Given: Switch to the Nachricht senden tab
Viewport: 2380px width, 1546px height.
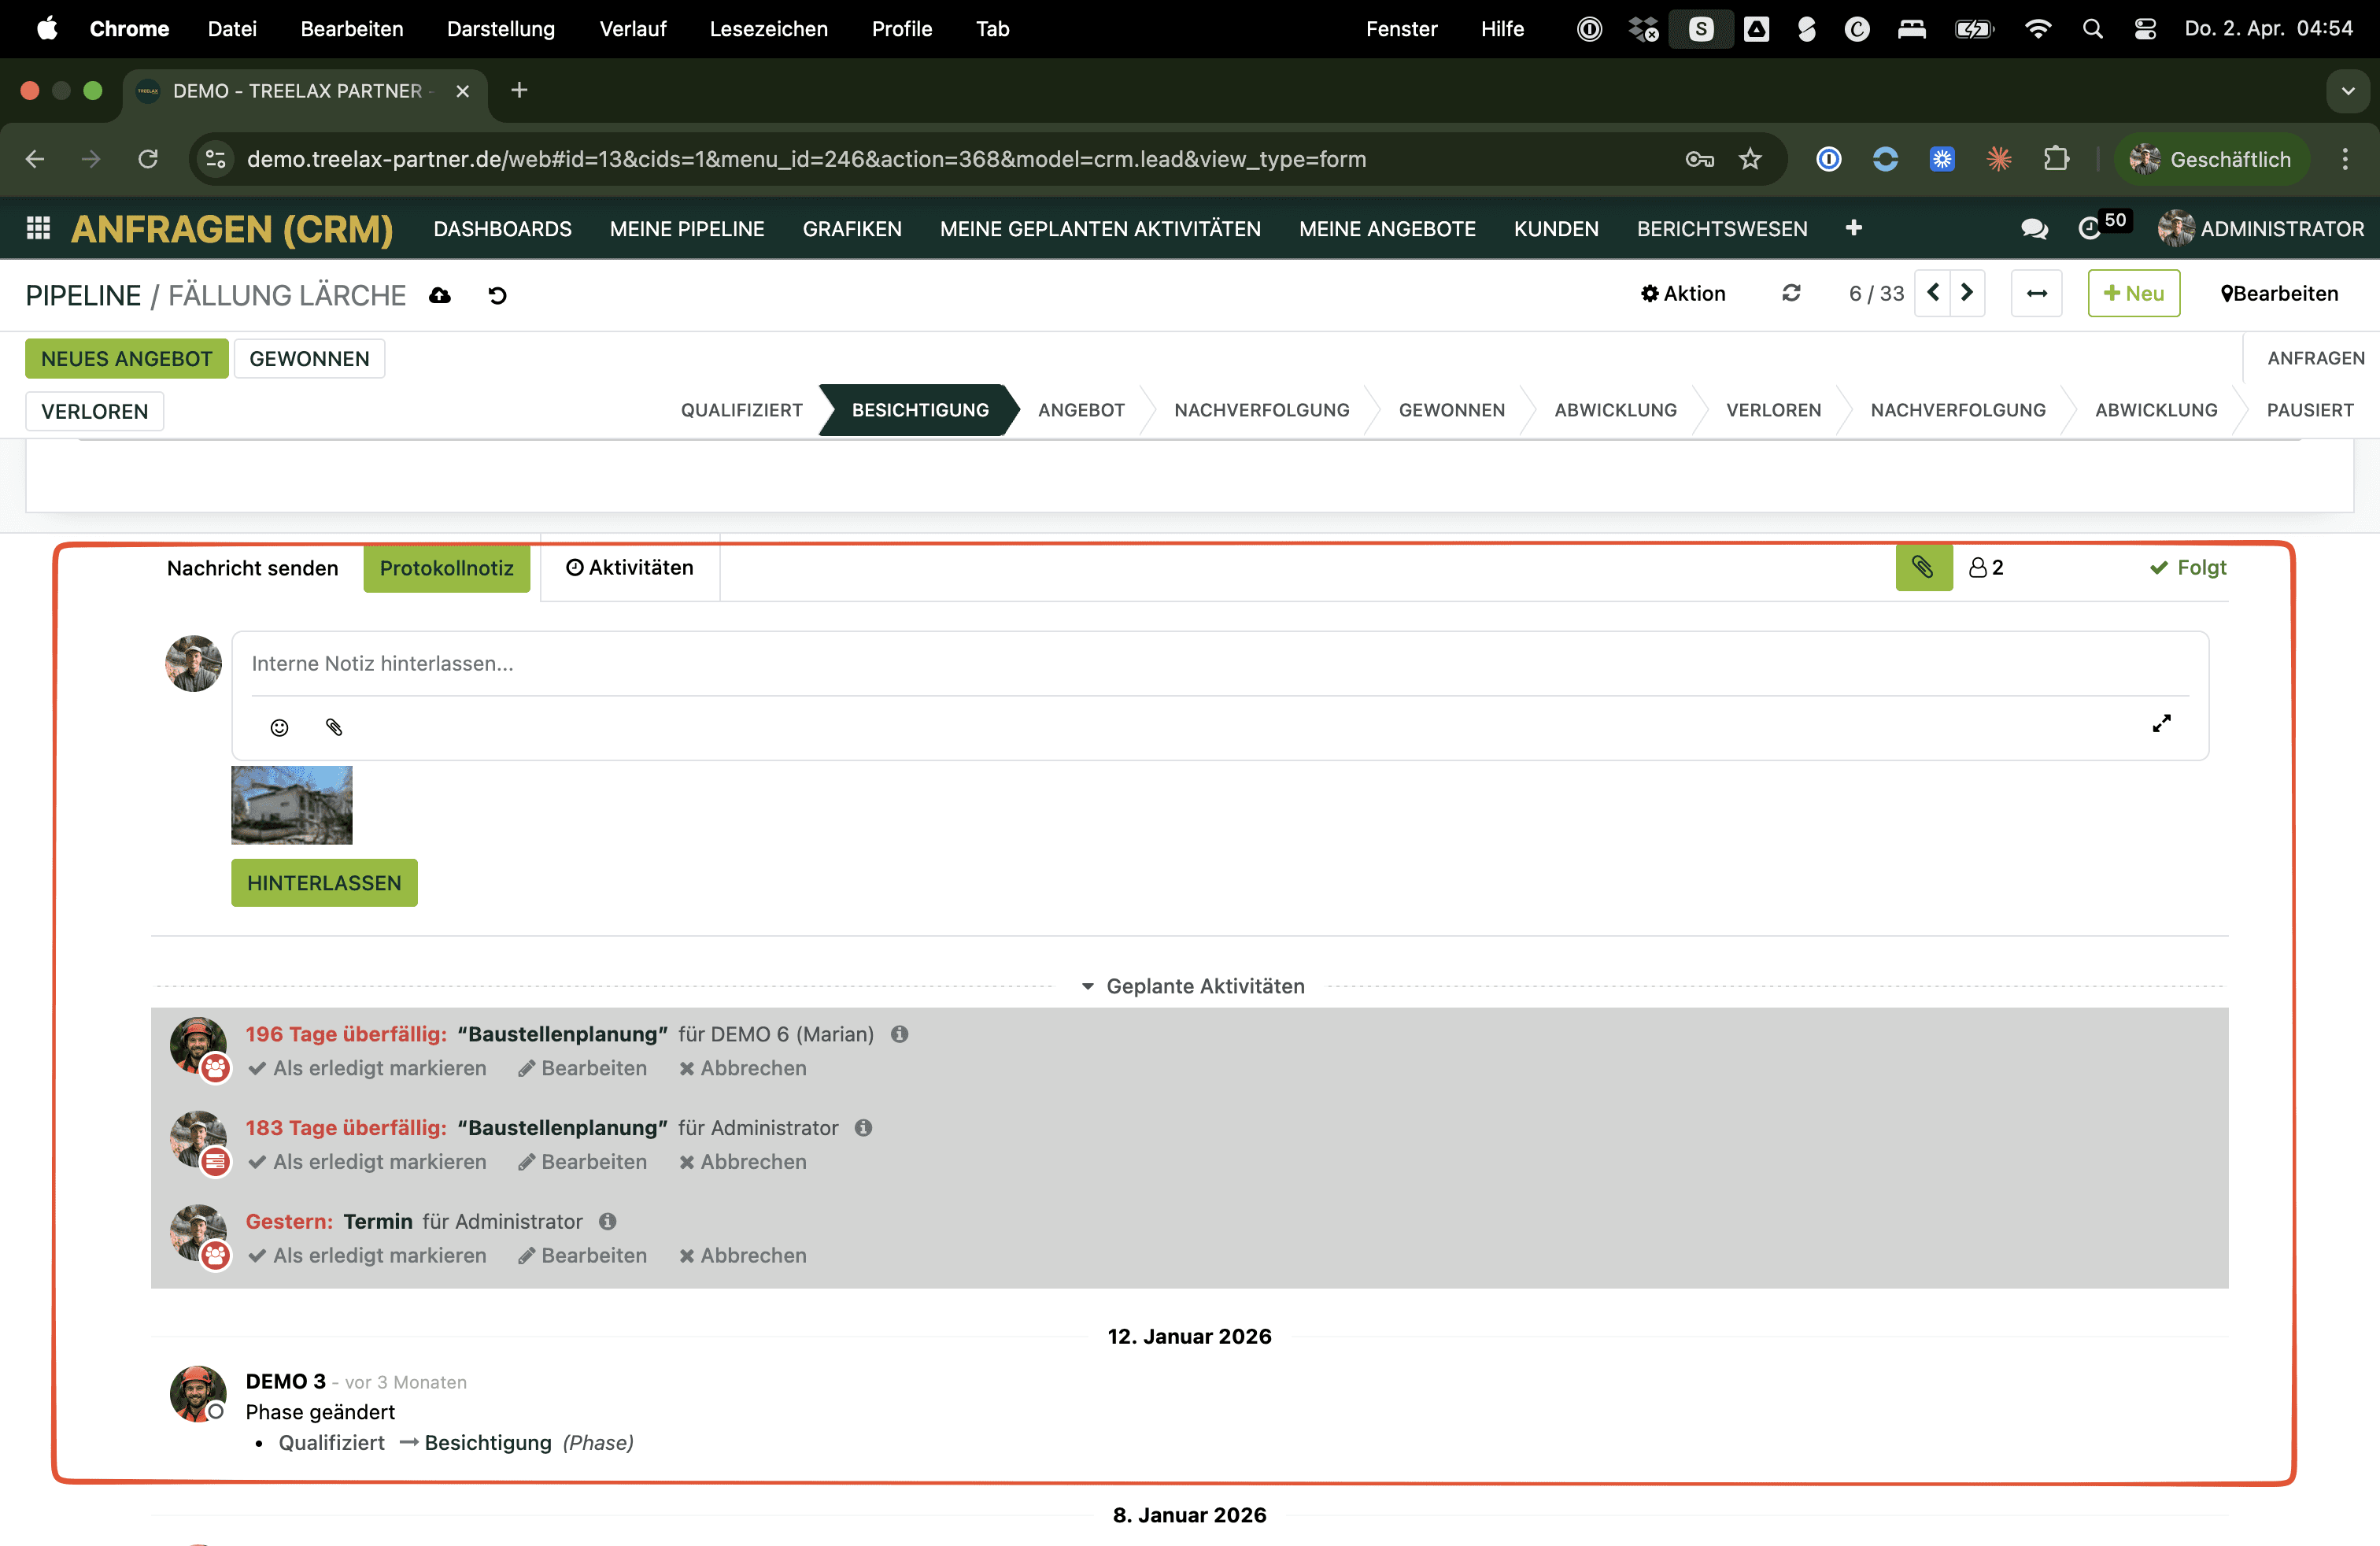Looking at the screenshot, I should tap(252, 568).
